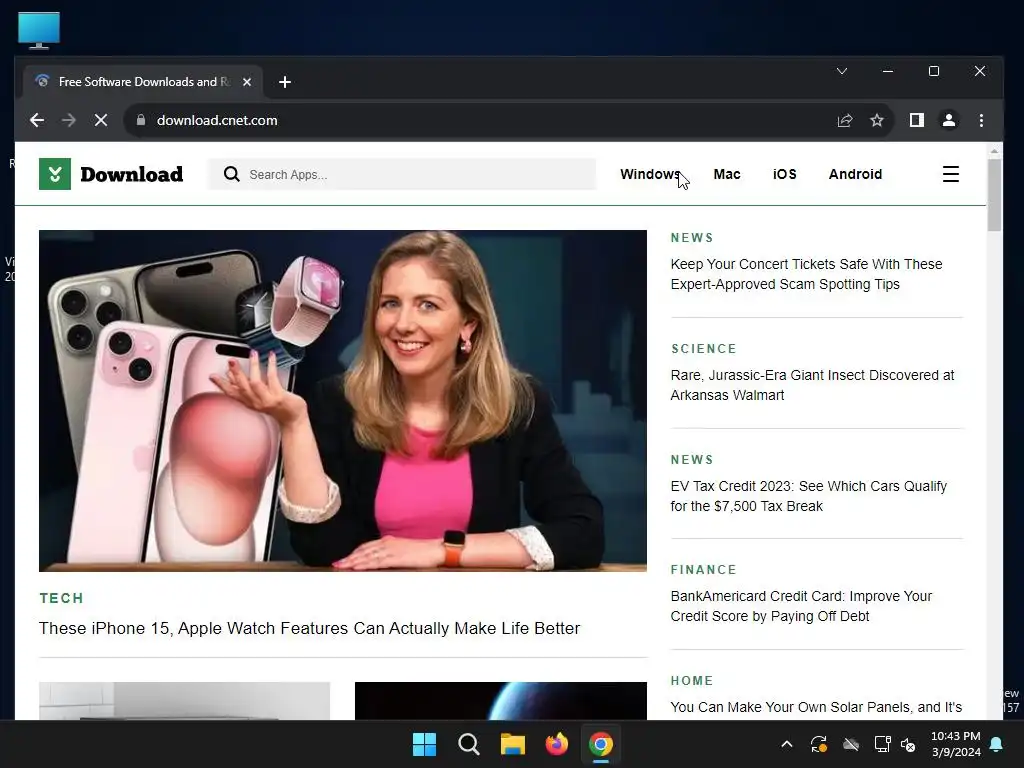Screen dimensions: 1024x768
Task: Click the scrollbar up arrow
Action: (x=994, y=151)
